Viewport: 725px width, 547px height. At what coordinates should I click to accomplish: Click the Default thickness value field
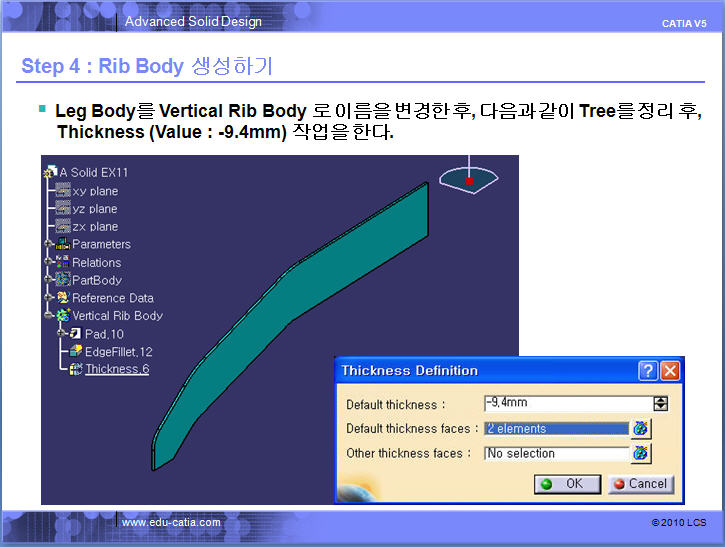(566, 404)
